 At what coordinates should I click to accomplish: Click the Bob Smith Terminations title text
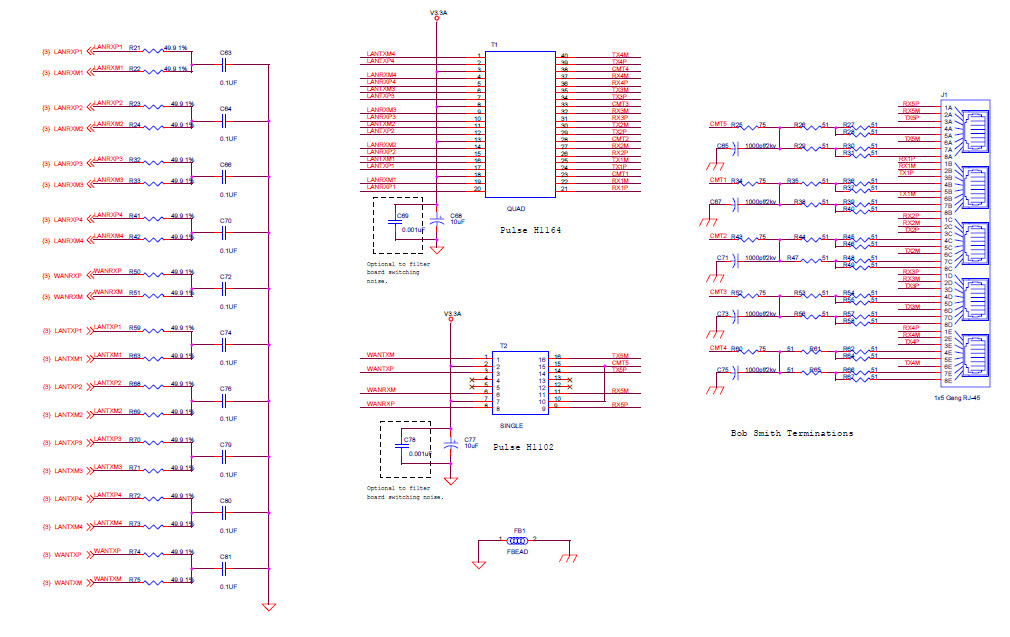pos(791,433)
